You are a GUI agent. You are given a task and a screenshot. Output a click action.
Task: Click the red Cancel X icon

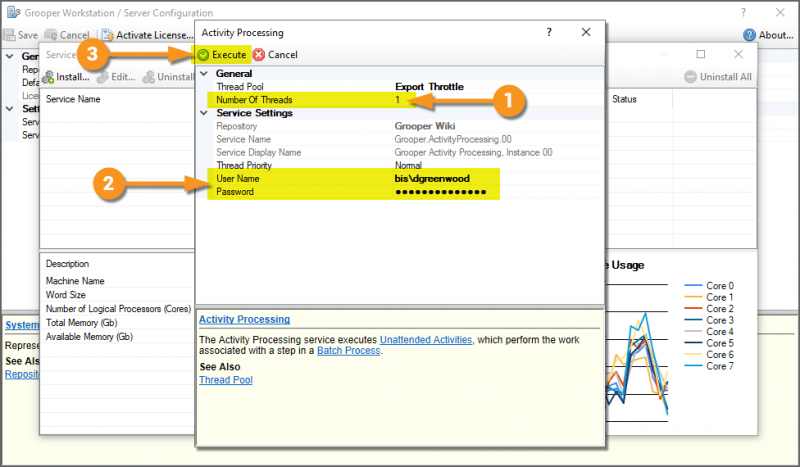pos(259,55)
